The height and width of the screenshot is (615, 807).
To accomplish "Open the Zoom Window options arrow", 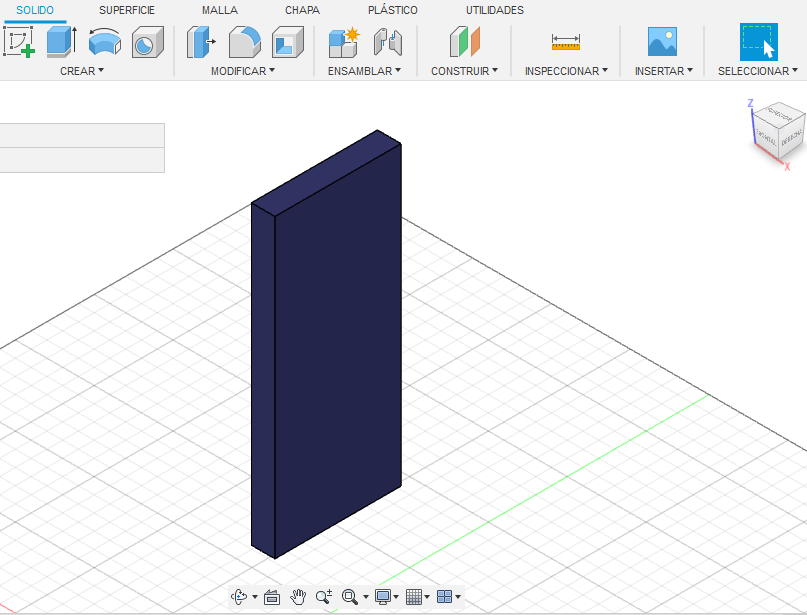I will tap(366, 597).
